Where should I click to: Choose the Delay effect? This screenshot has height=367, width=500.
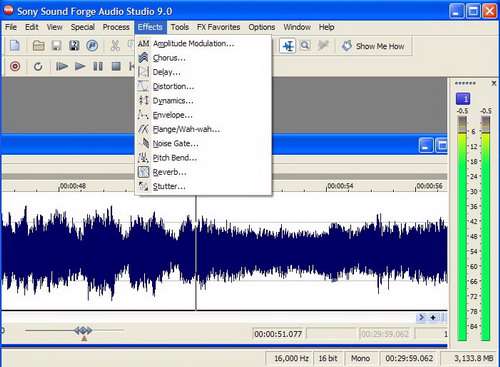click(203, 72)
